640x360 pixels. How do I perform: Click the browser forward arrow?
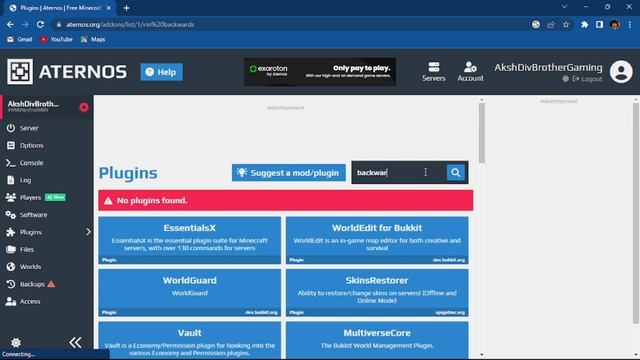25,24
